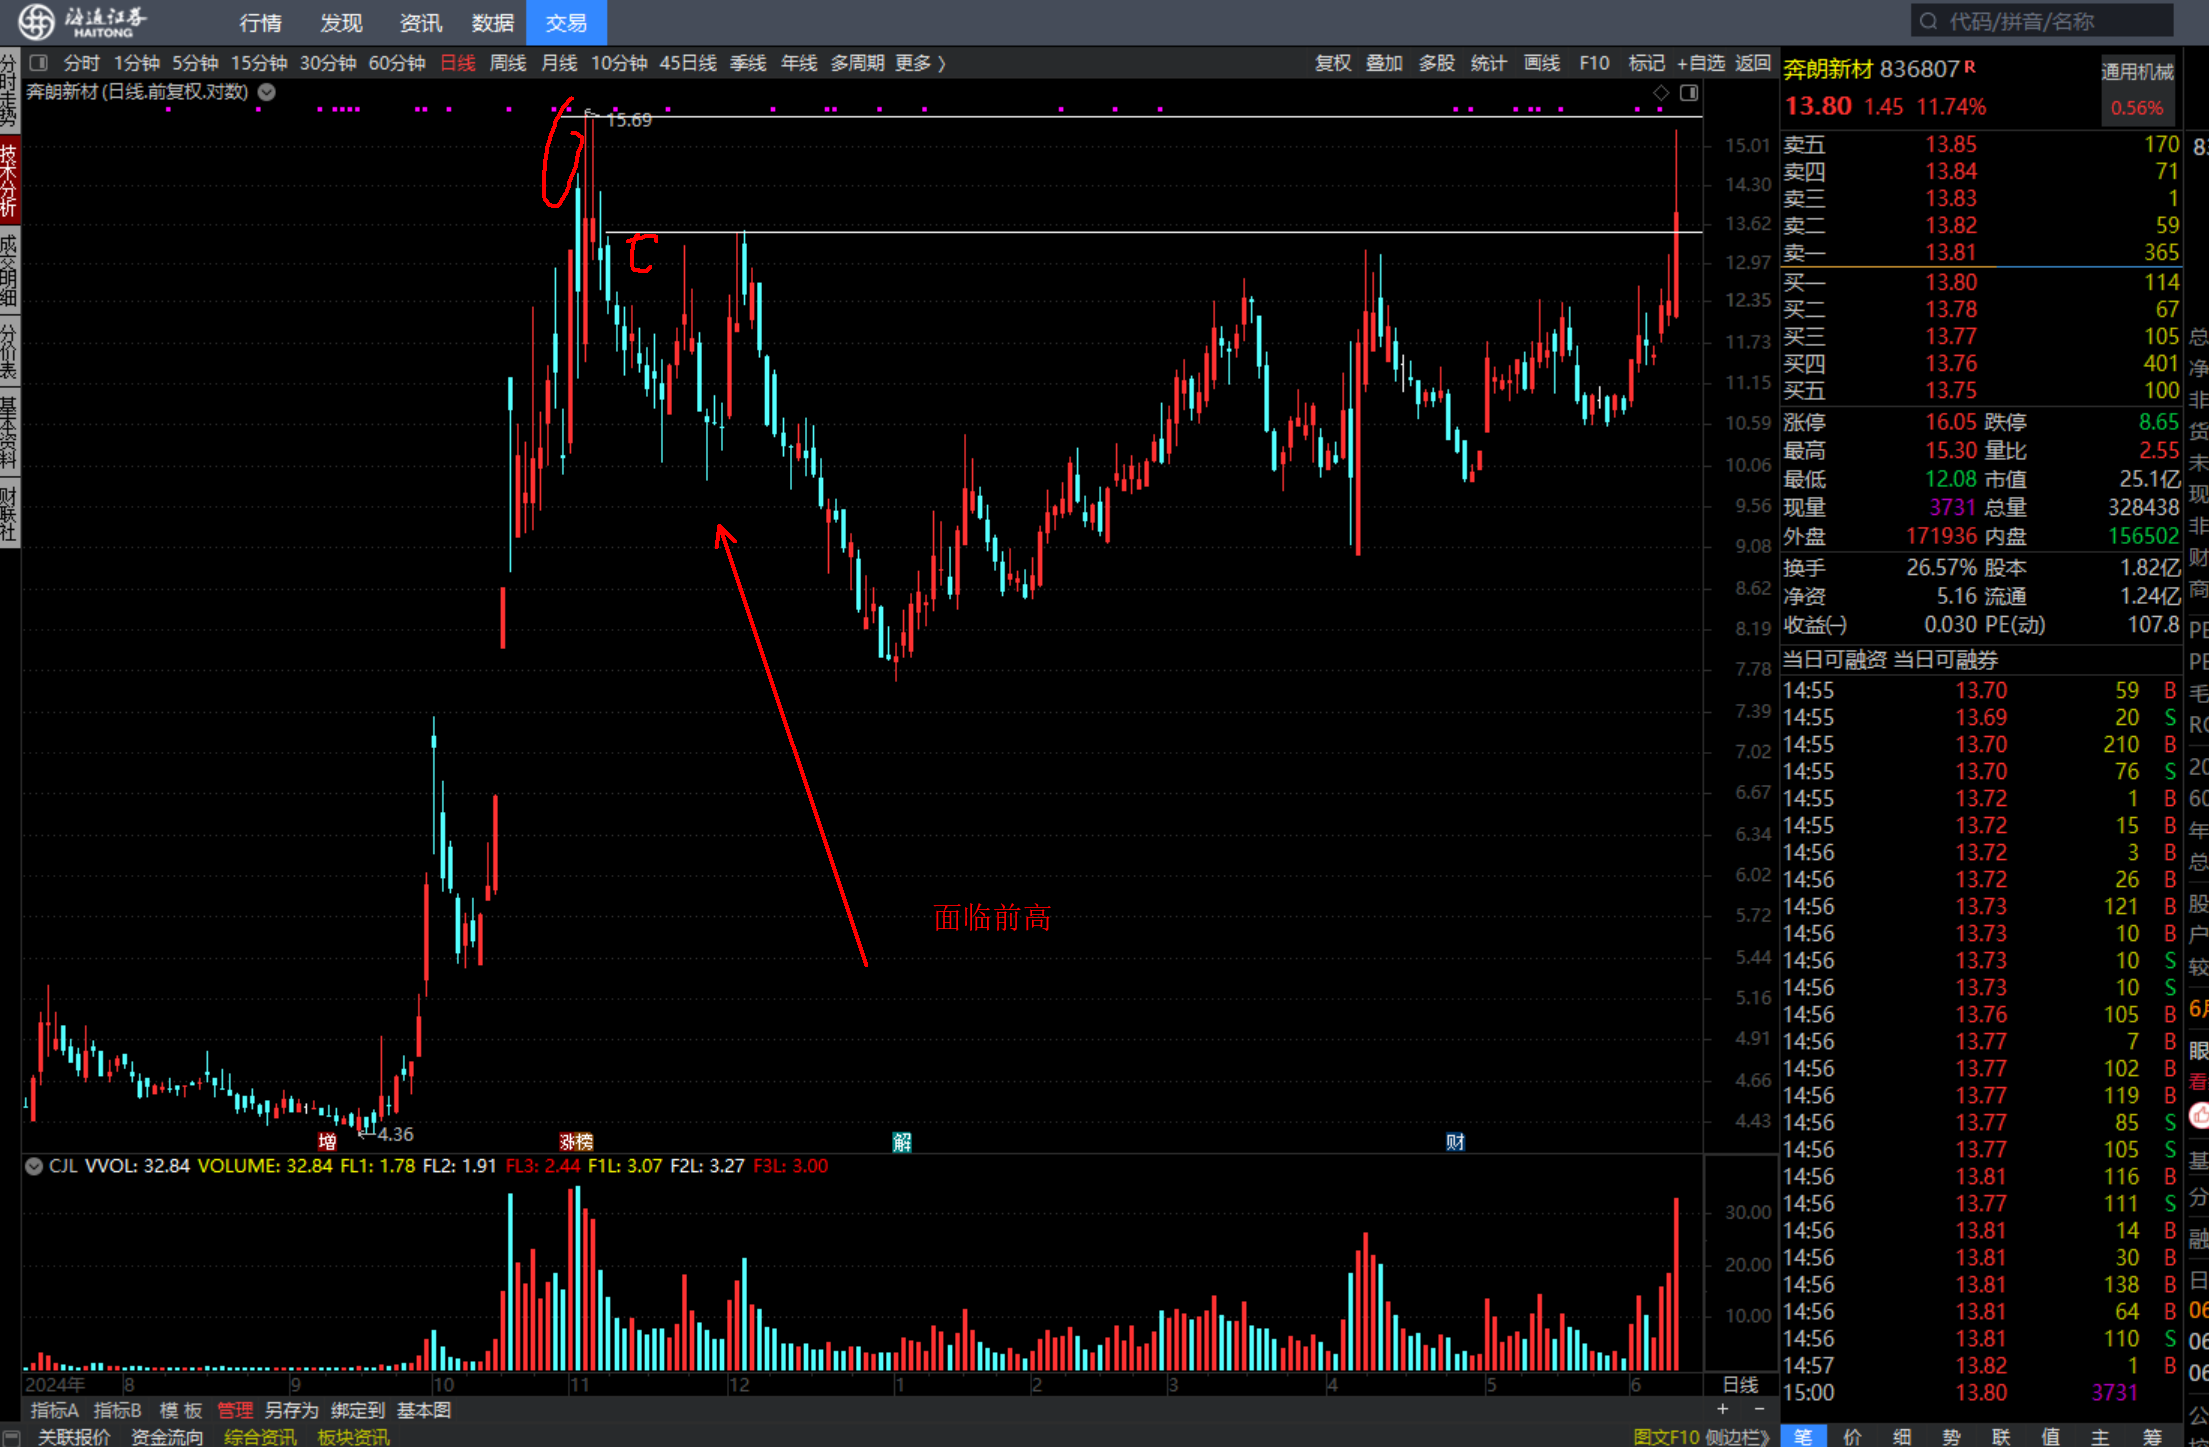Open the 行情 menu
The height and width of the screenshot is (1447, 2209).
pos(261,22)
